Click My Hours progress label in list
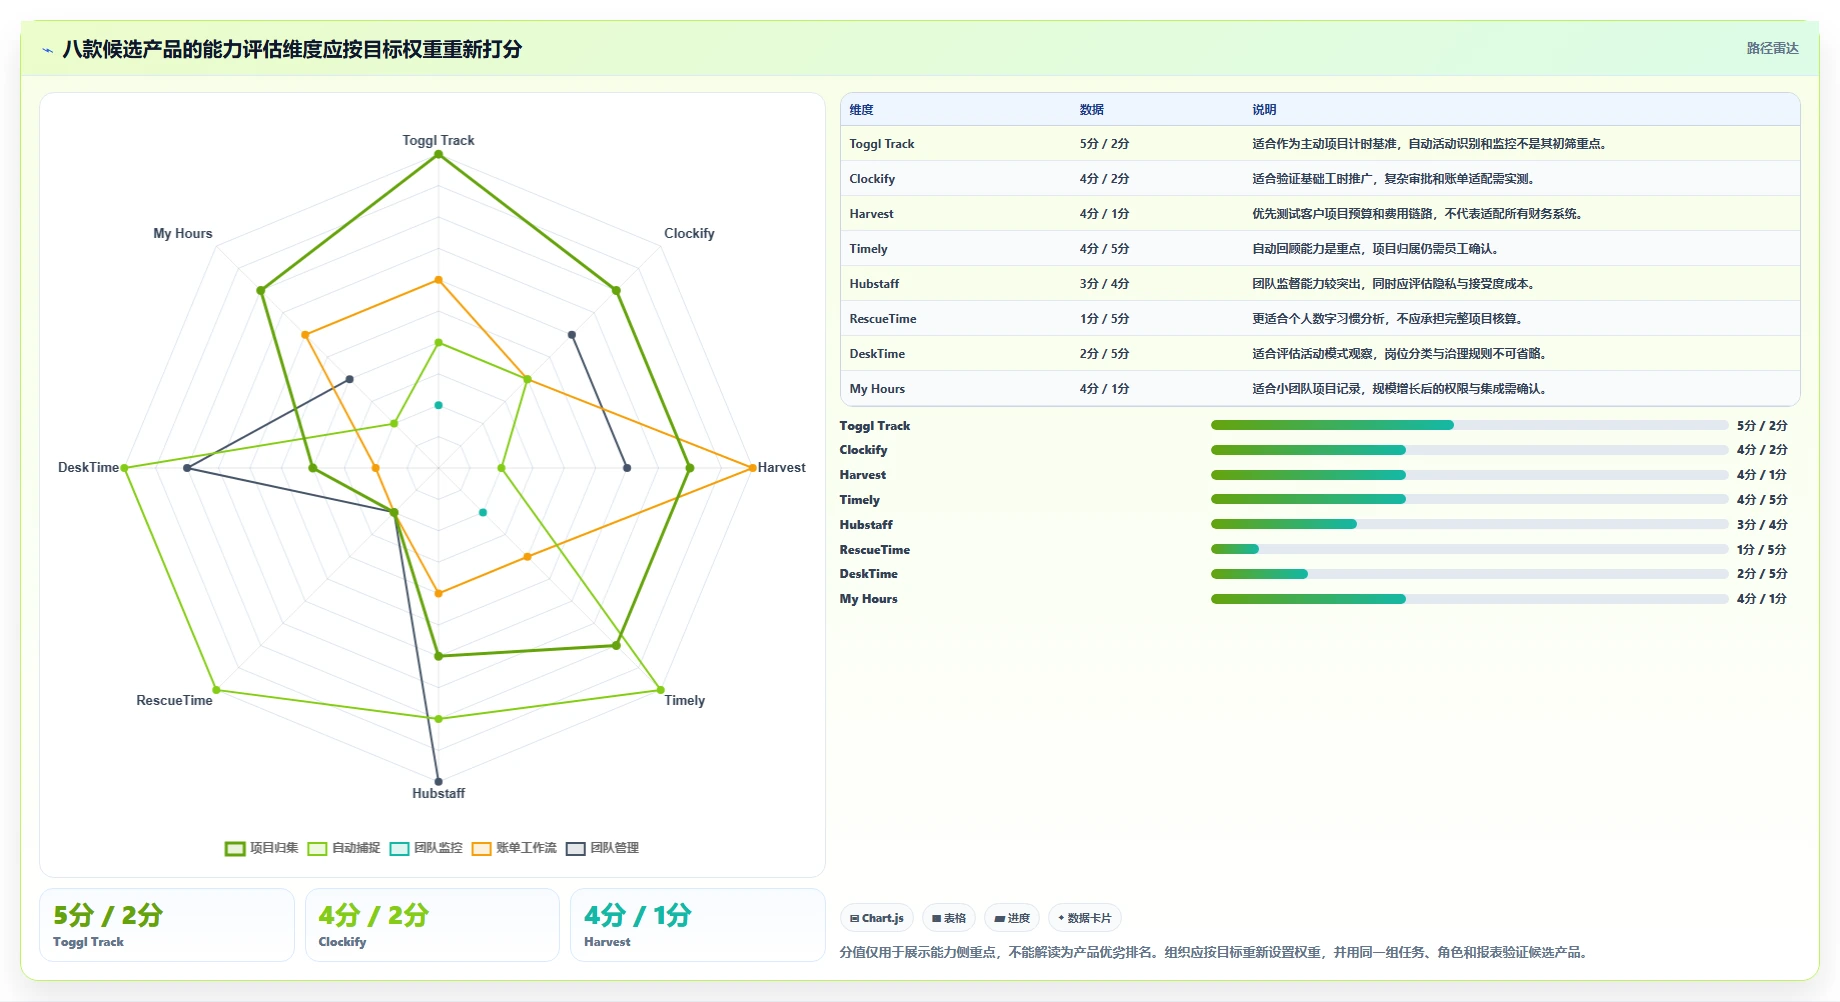 coord(868,599)
